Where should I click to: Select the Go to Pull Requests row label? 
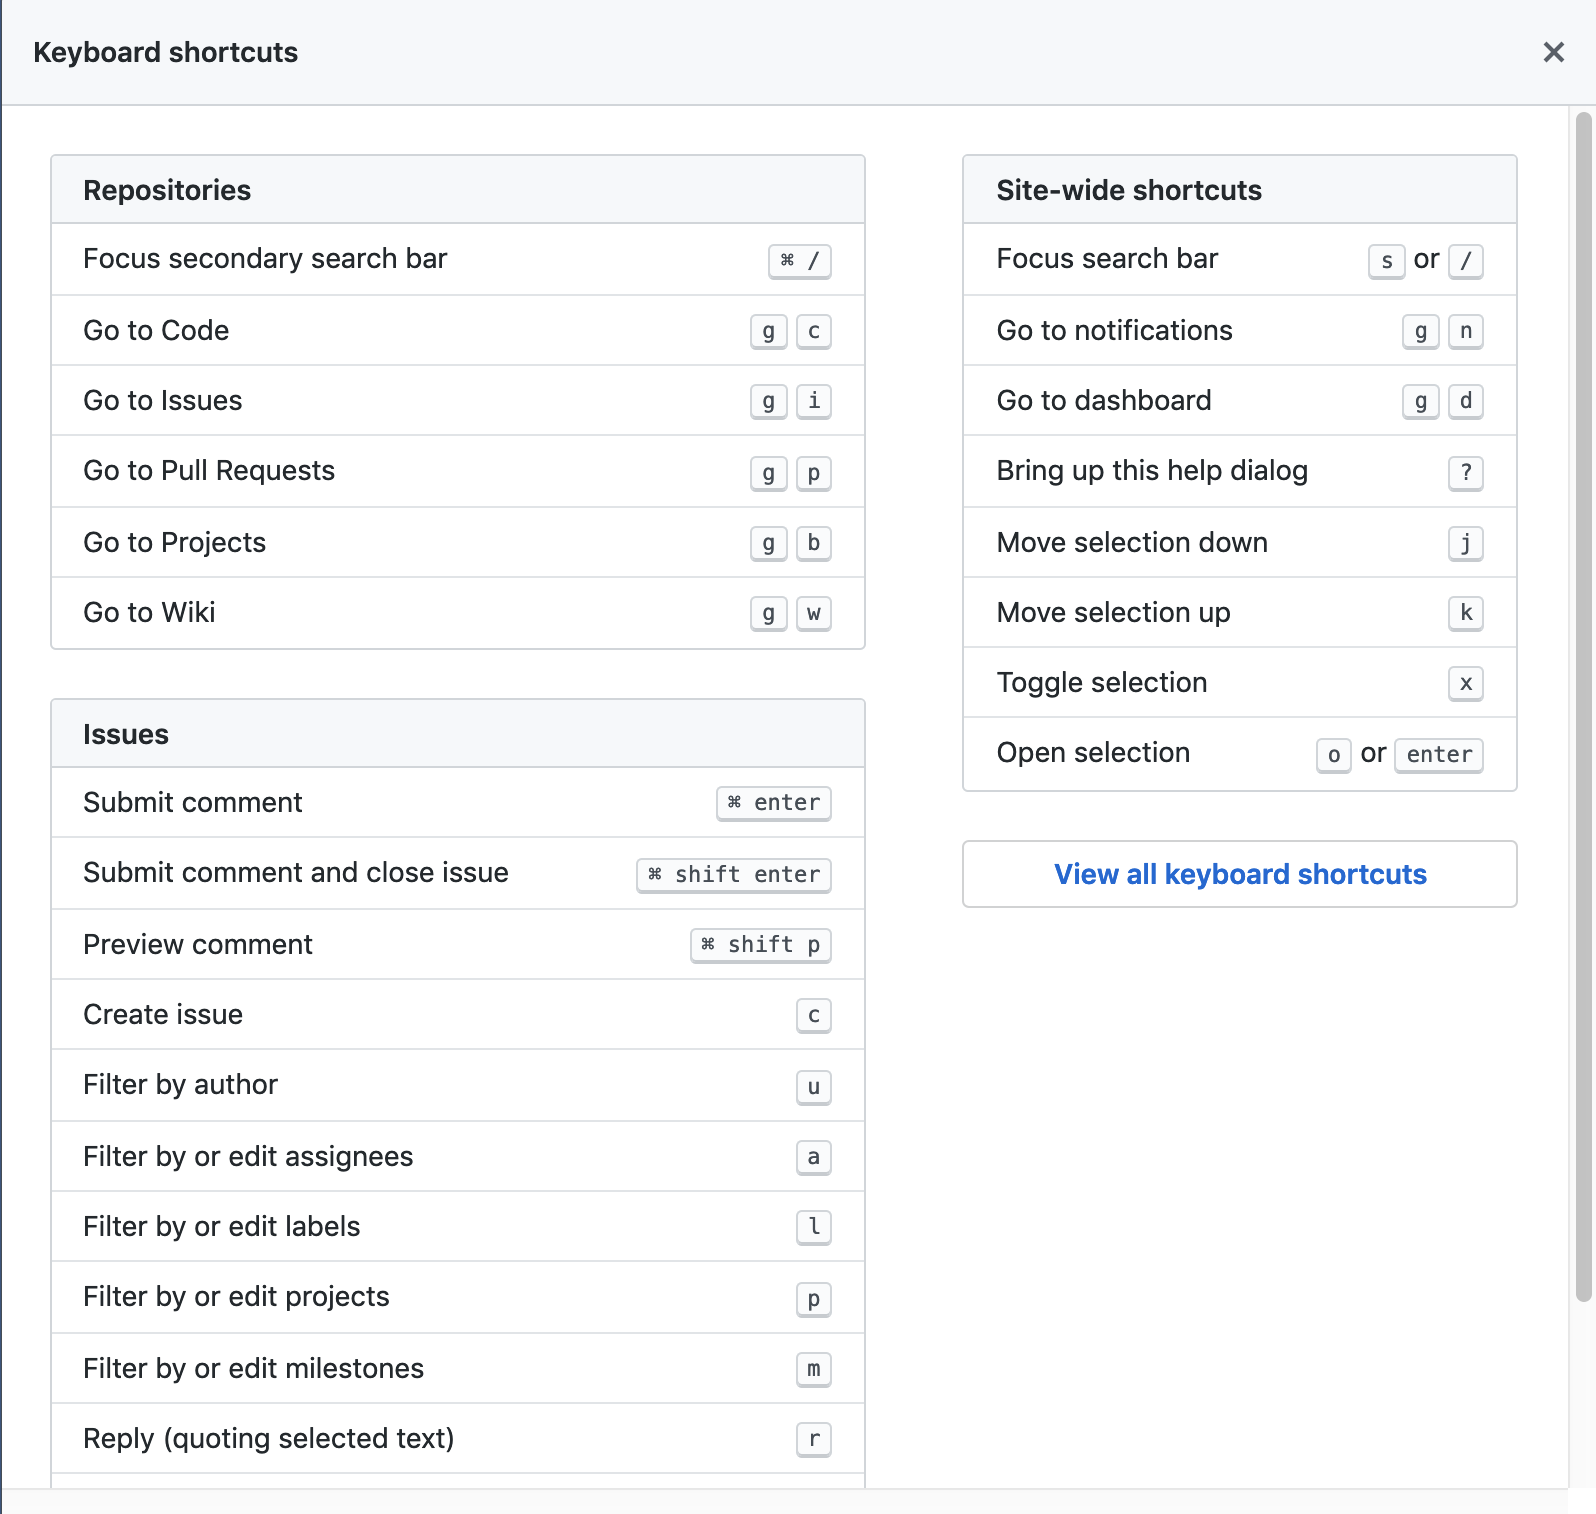(209, 471)
